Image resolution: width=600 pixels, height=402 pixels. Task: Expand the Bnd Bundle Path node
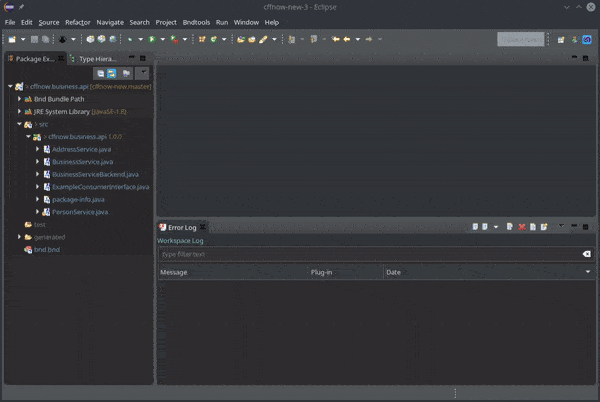(19, 99)
